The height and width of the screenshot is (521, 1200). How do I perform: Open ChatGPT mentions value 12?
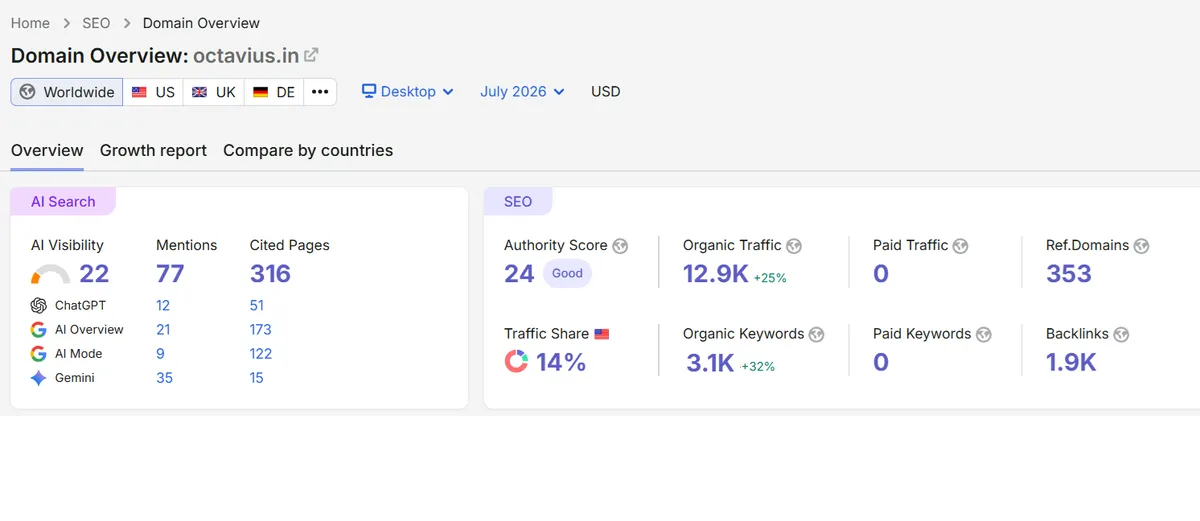[163, 305]
